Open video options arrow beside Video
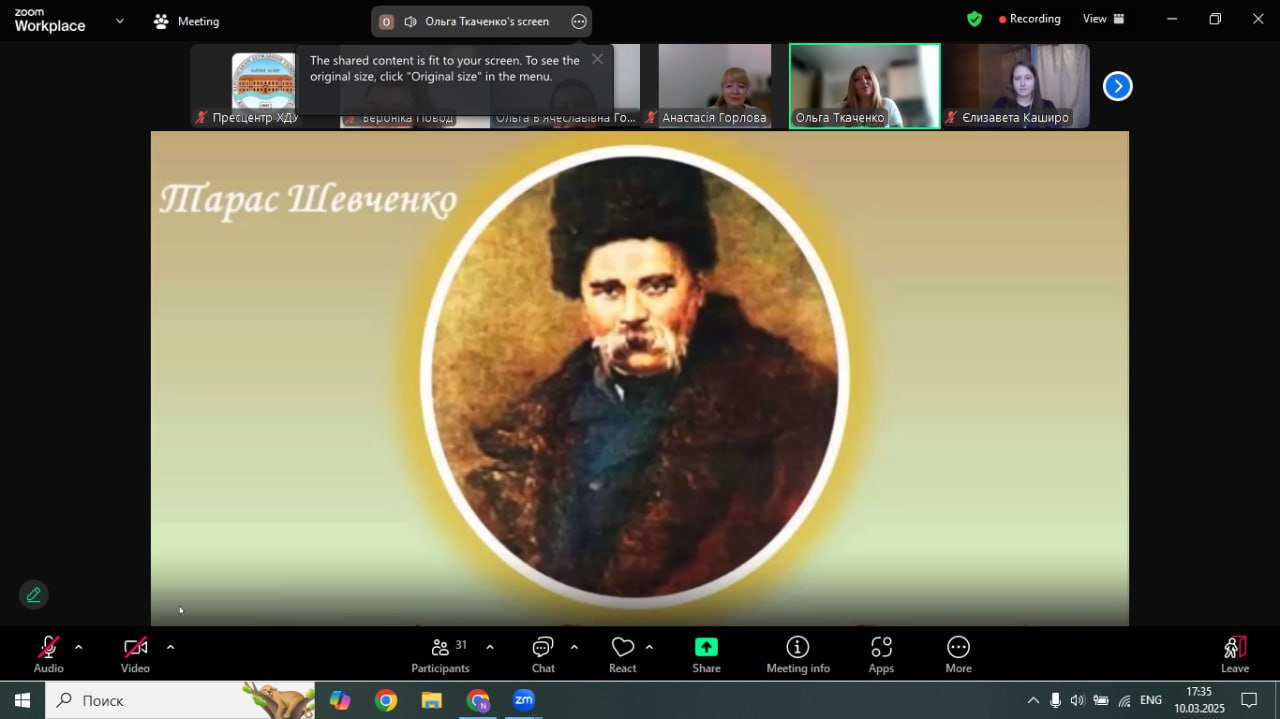The width and height of the screenshot is (1280, 719). (x=170, y=647)
